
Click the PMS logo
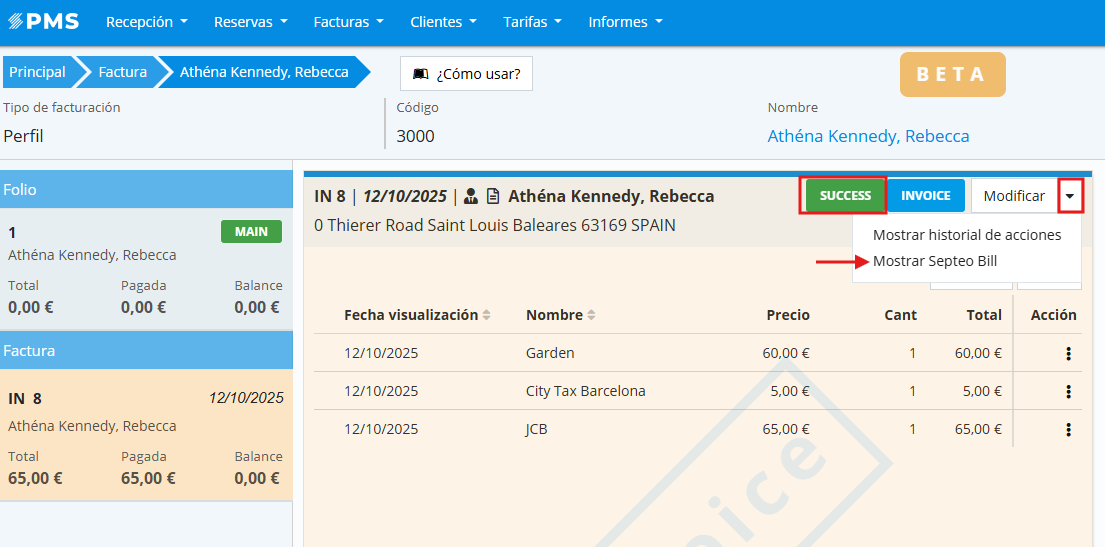click(44, 21)
